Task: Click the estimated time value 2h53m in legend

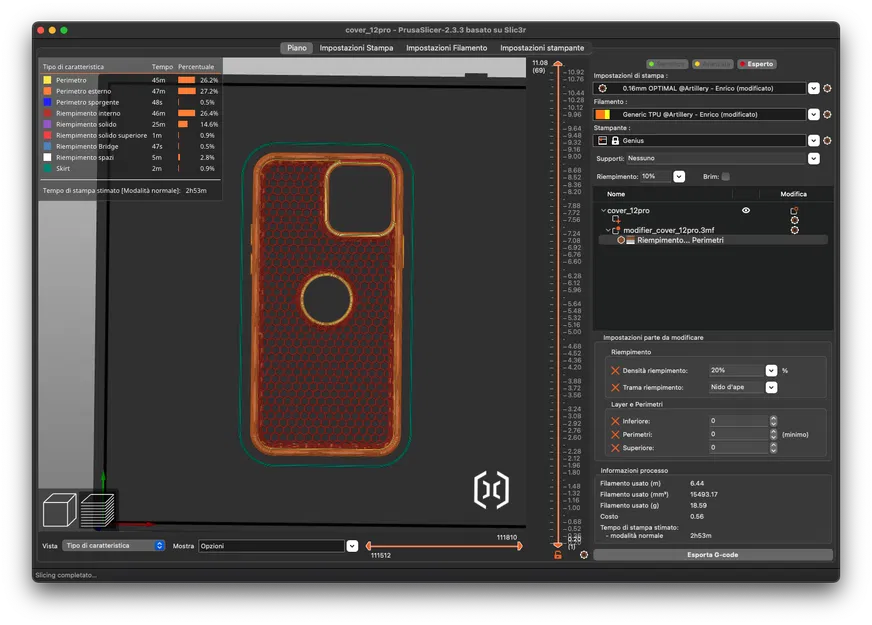Action: tap(196, 191)
